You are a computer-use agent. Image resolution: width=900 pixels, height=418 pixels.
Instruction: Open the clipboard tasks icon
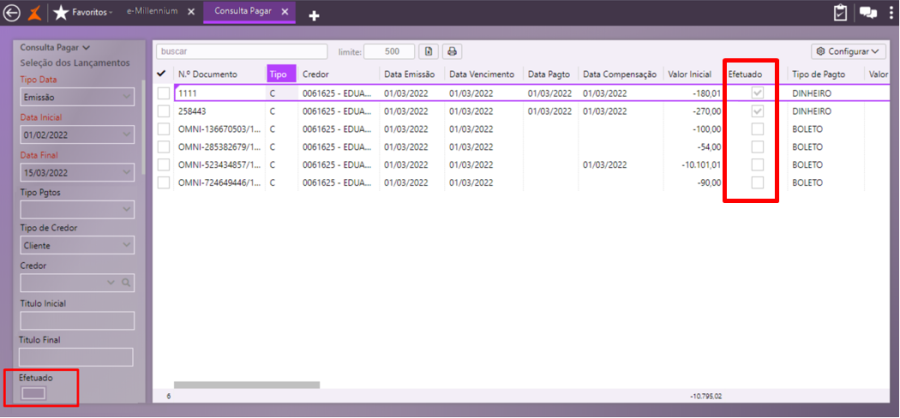pos(840,13)
